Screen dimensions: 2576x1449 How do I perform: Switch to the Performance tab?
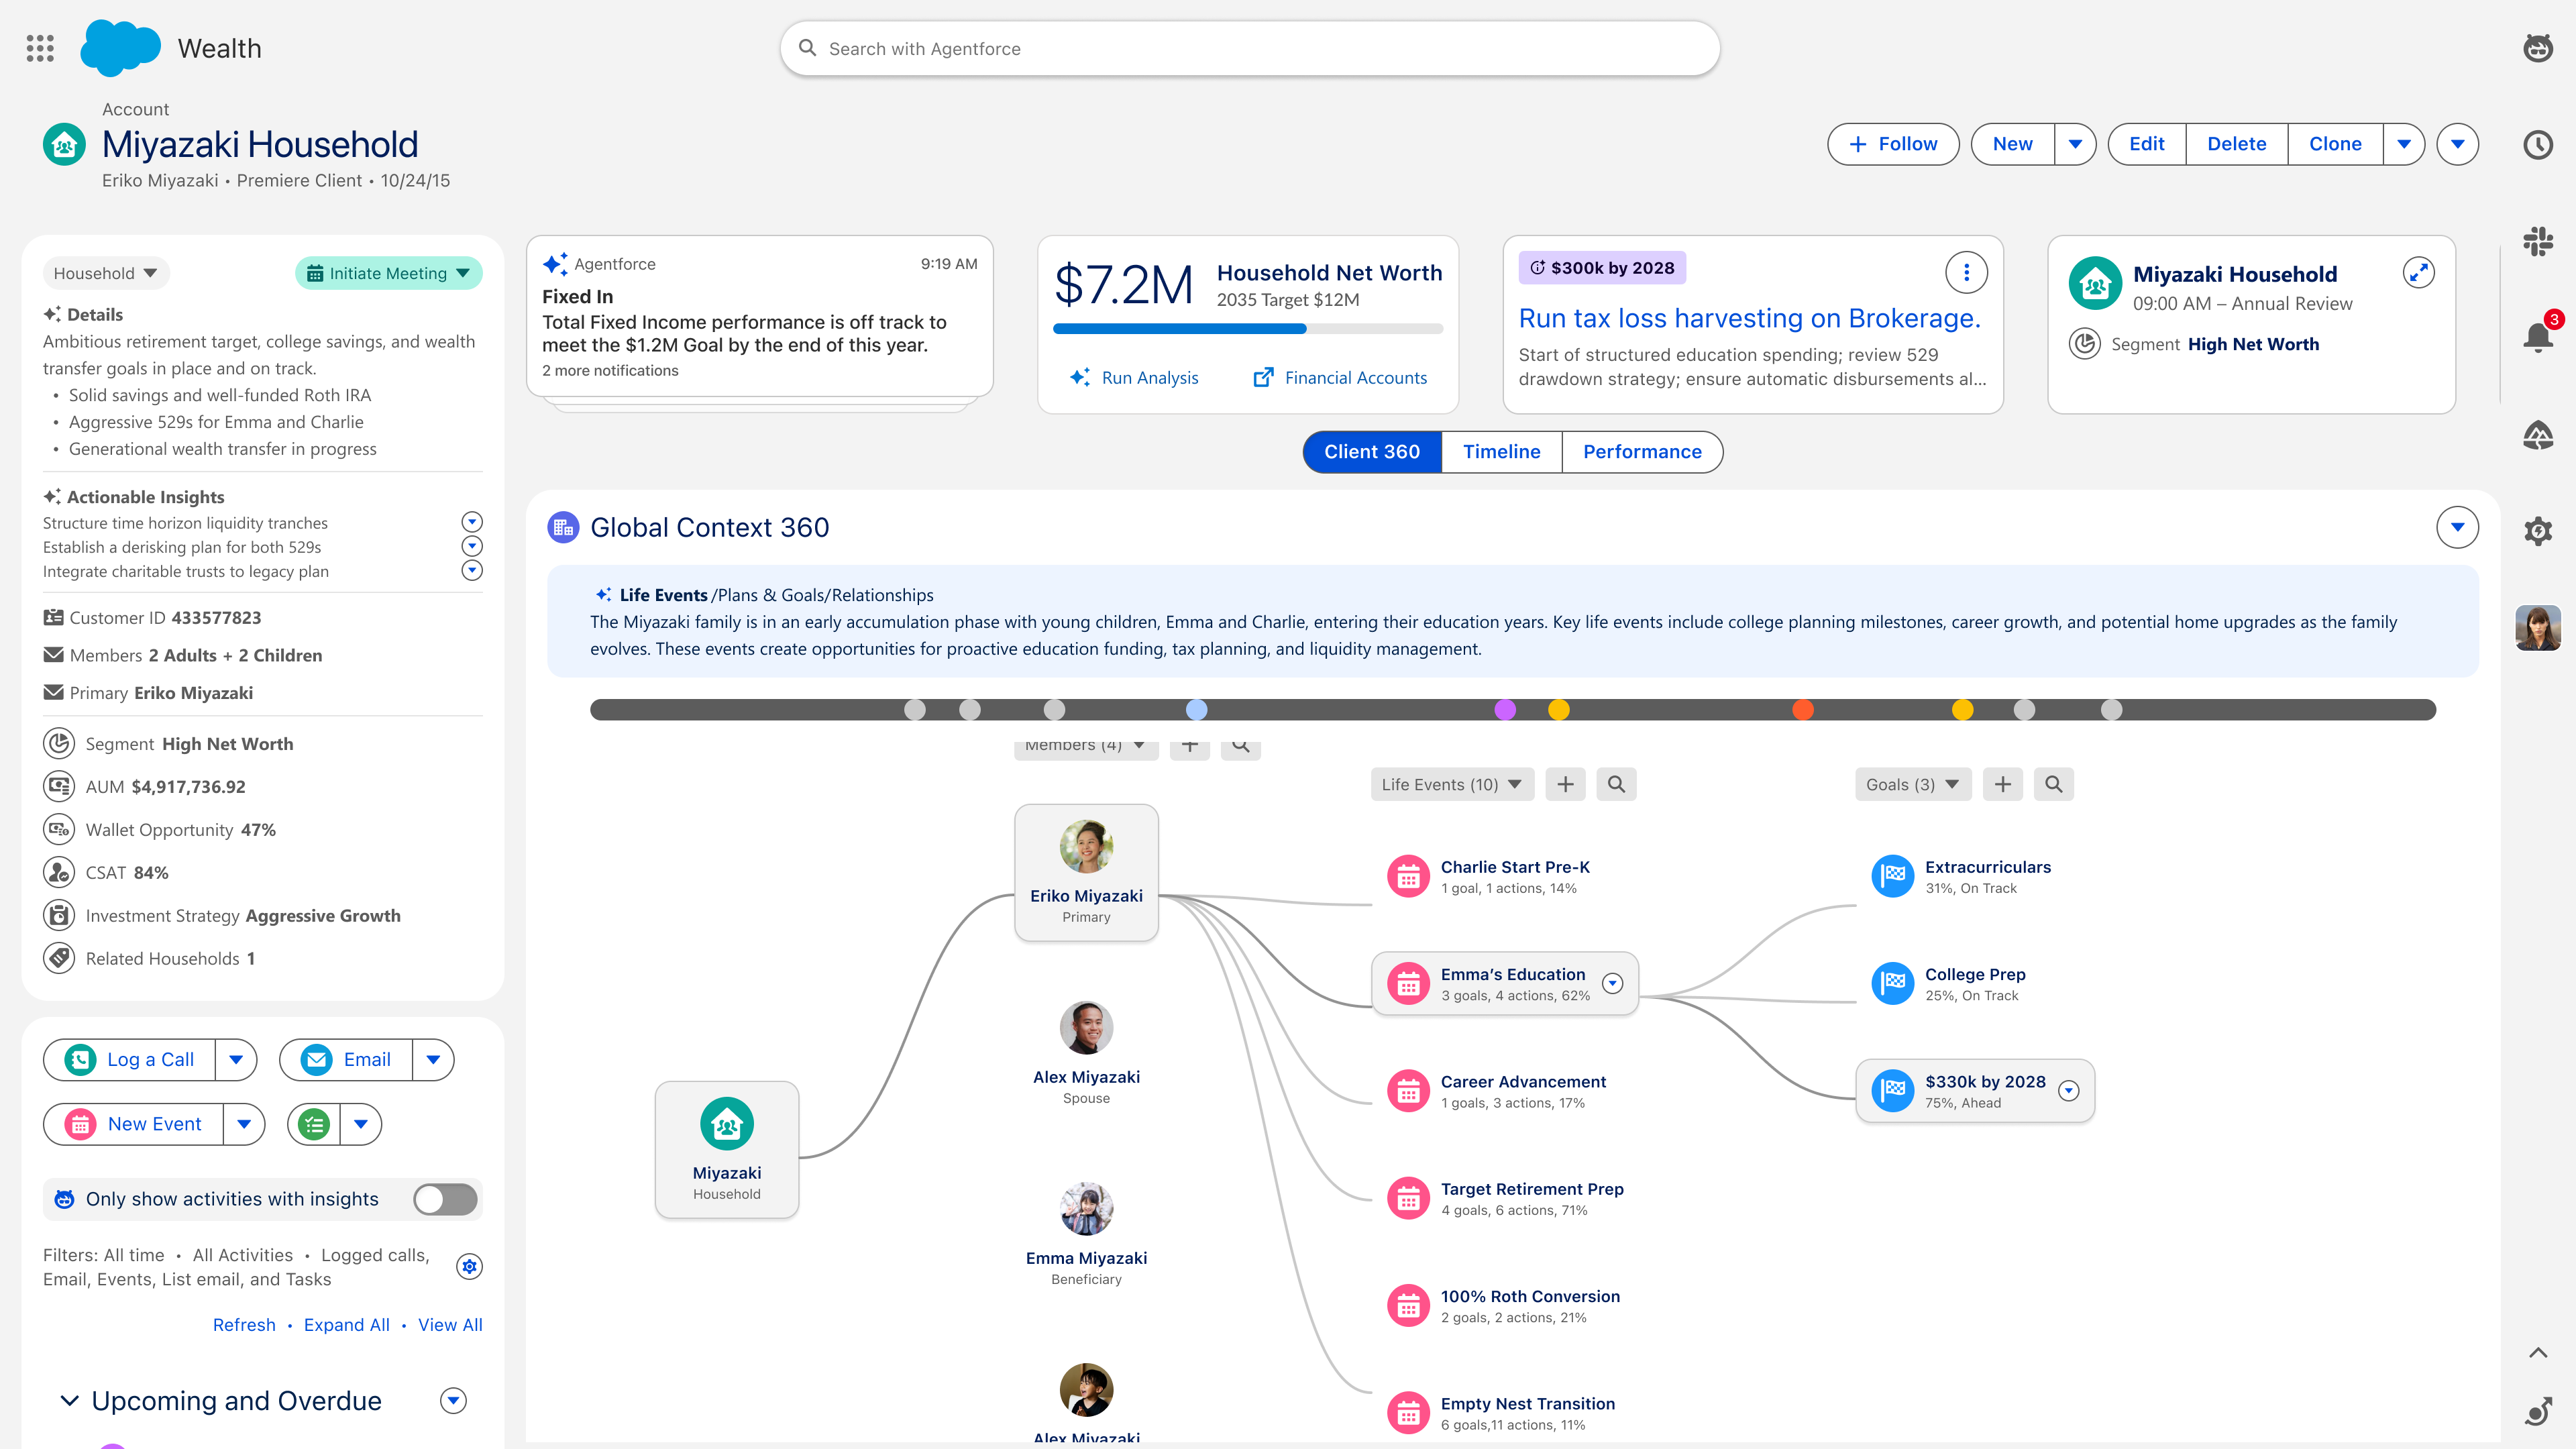pos(1642,452)
